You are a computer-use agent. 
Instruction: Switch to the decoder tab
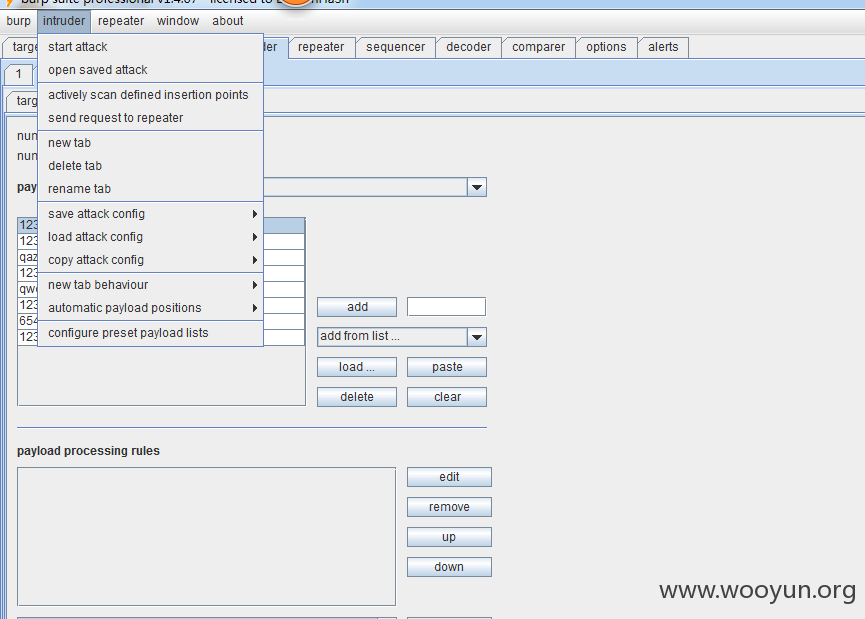coord(468,47)
